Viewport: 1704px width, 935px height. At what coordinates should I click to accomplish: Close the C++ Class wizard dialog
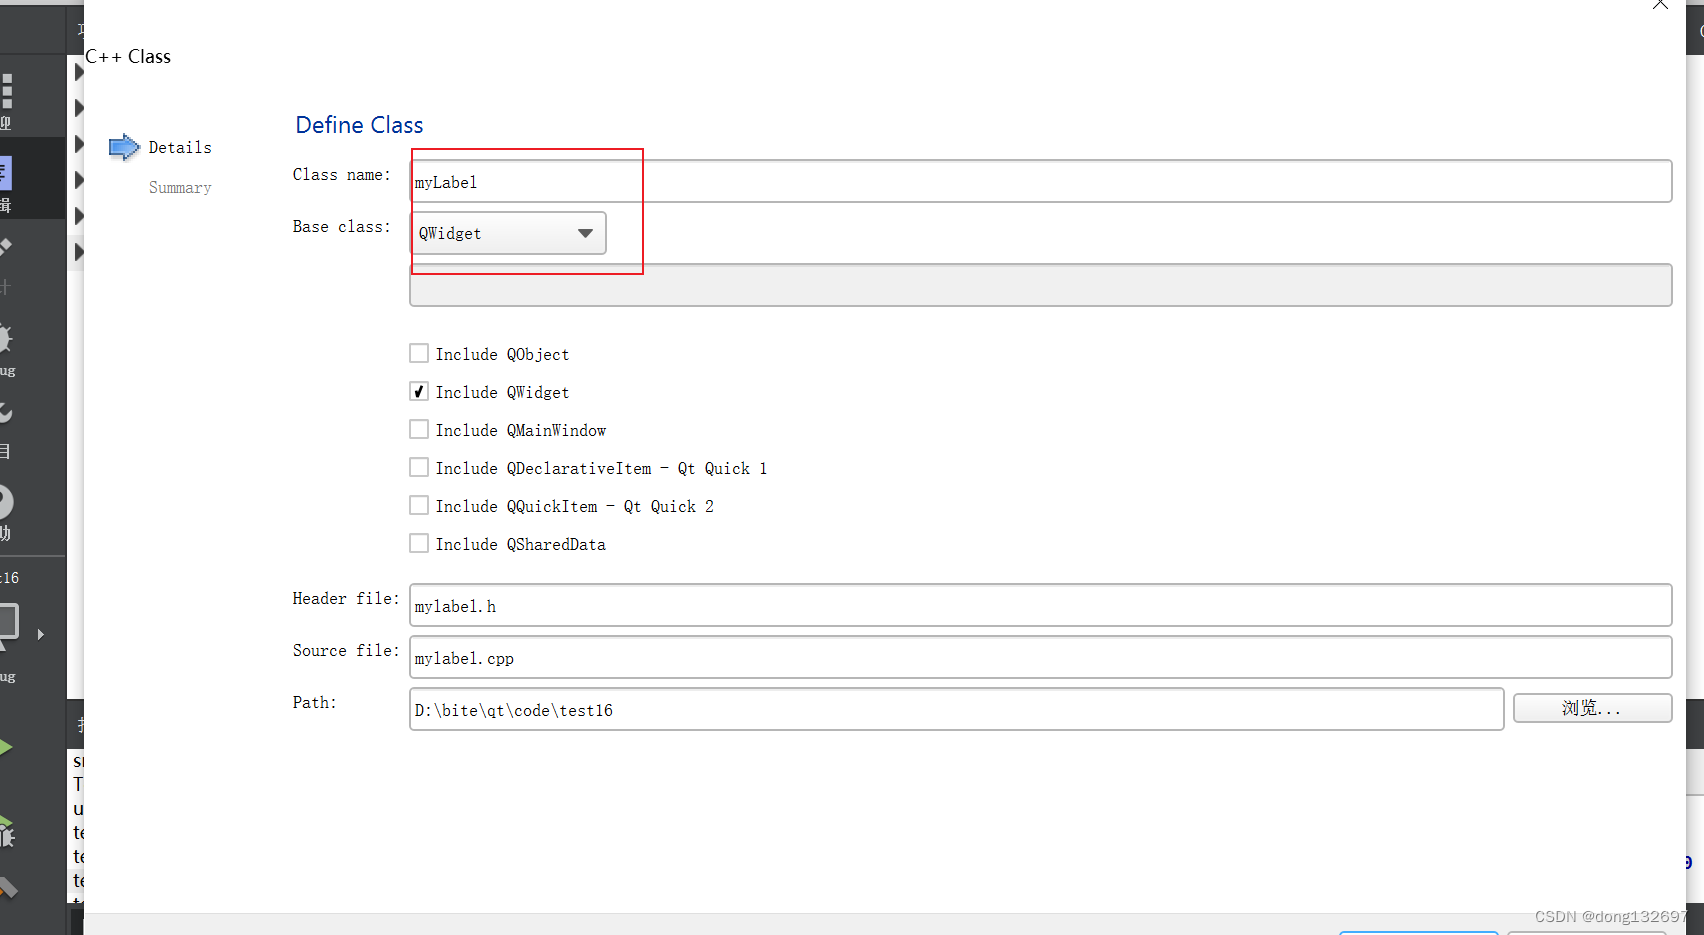(x=1660, y=5)
